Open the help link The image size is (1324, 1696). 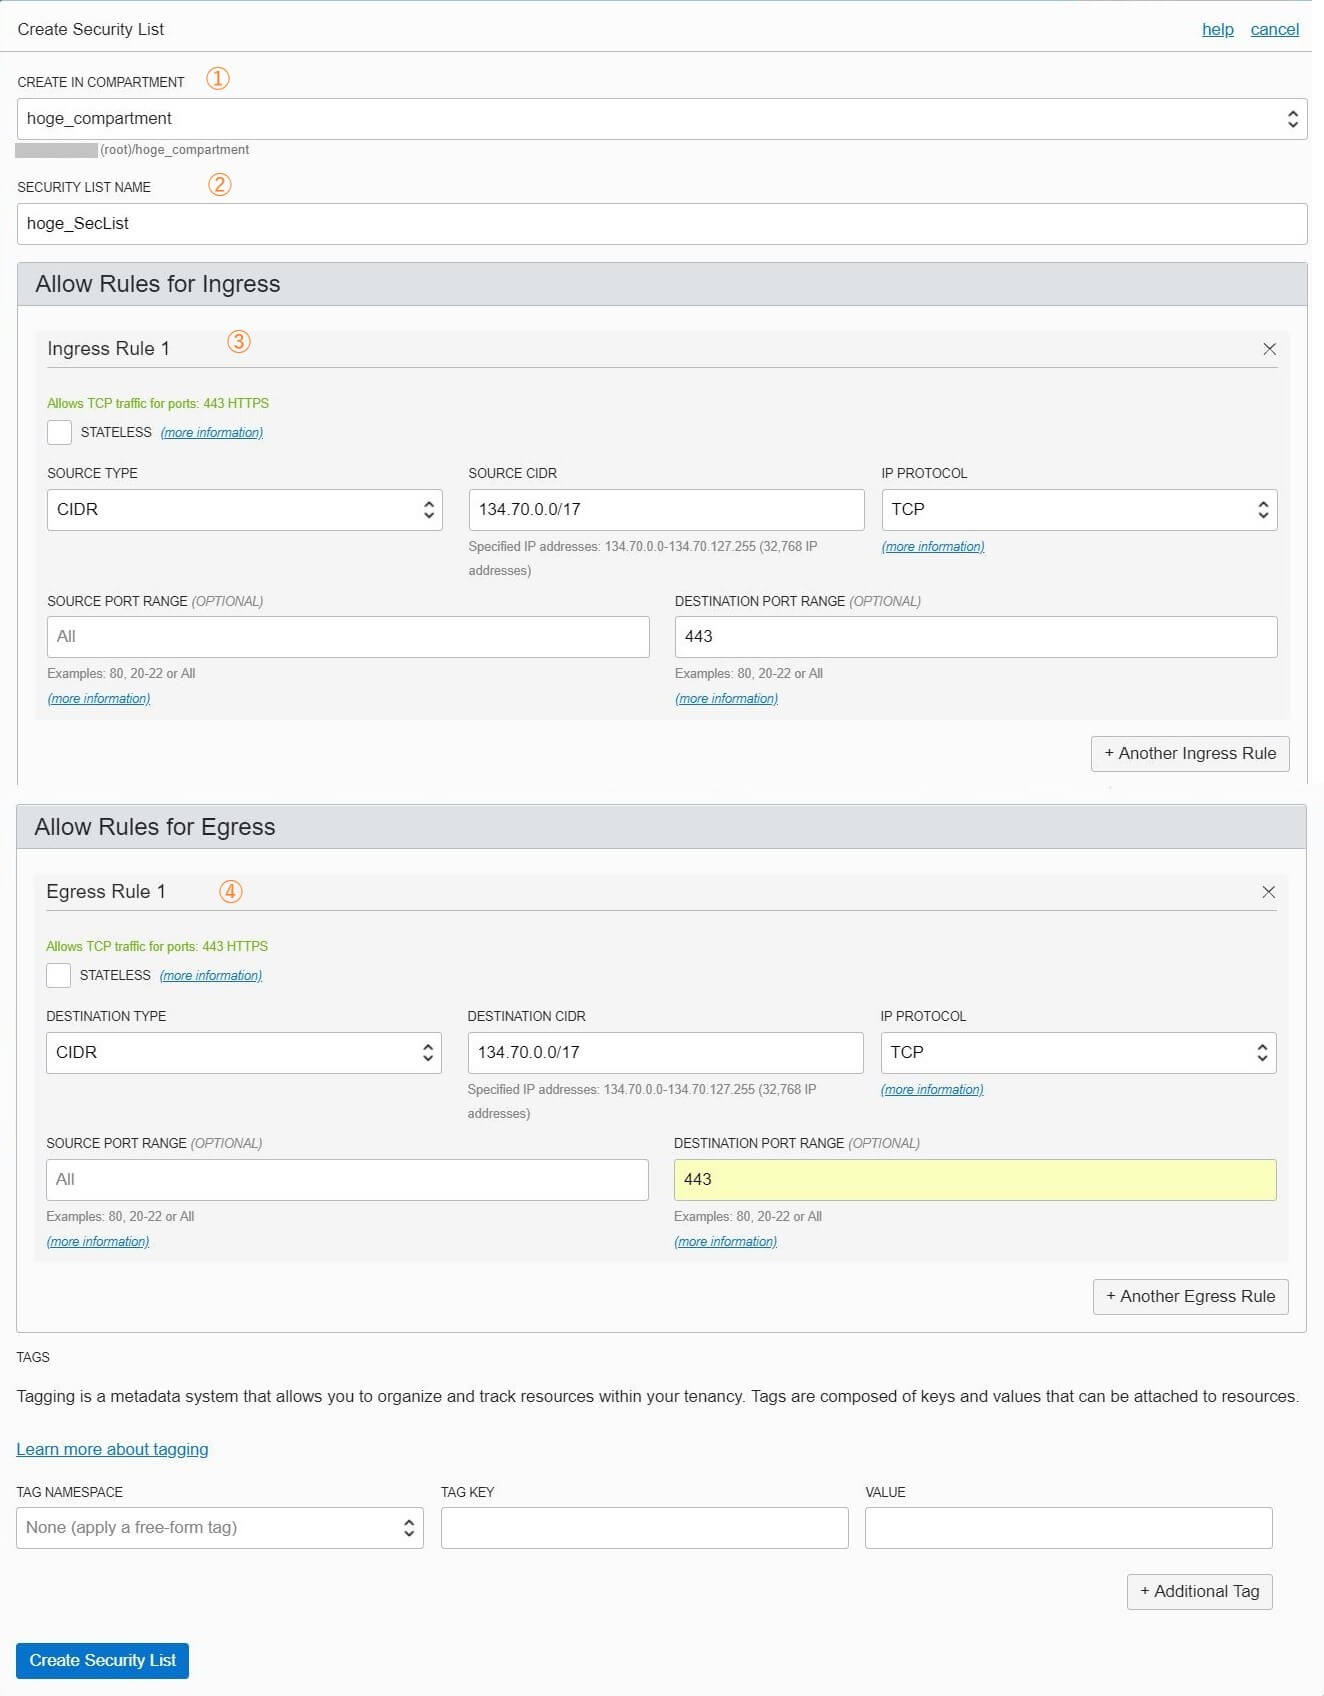[x=1217, y=29]
